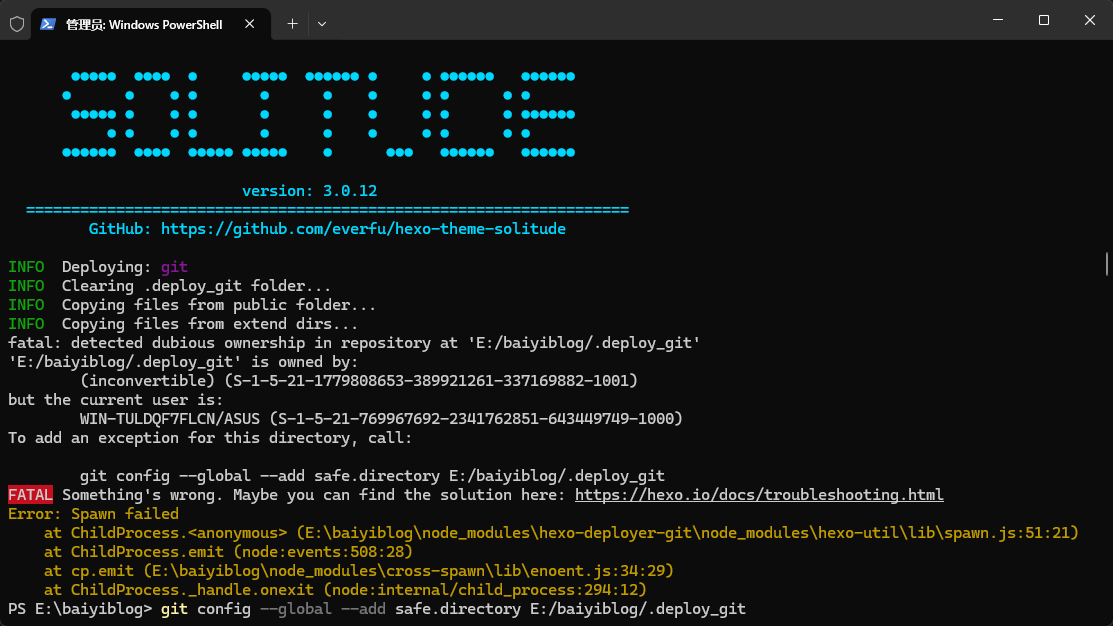Screen dimensions: 1113x626
Task: Click the PS E:\baiyiblog> prompt text
Action: (x=80, y=609)
